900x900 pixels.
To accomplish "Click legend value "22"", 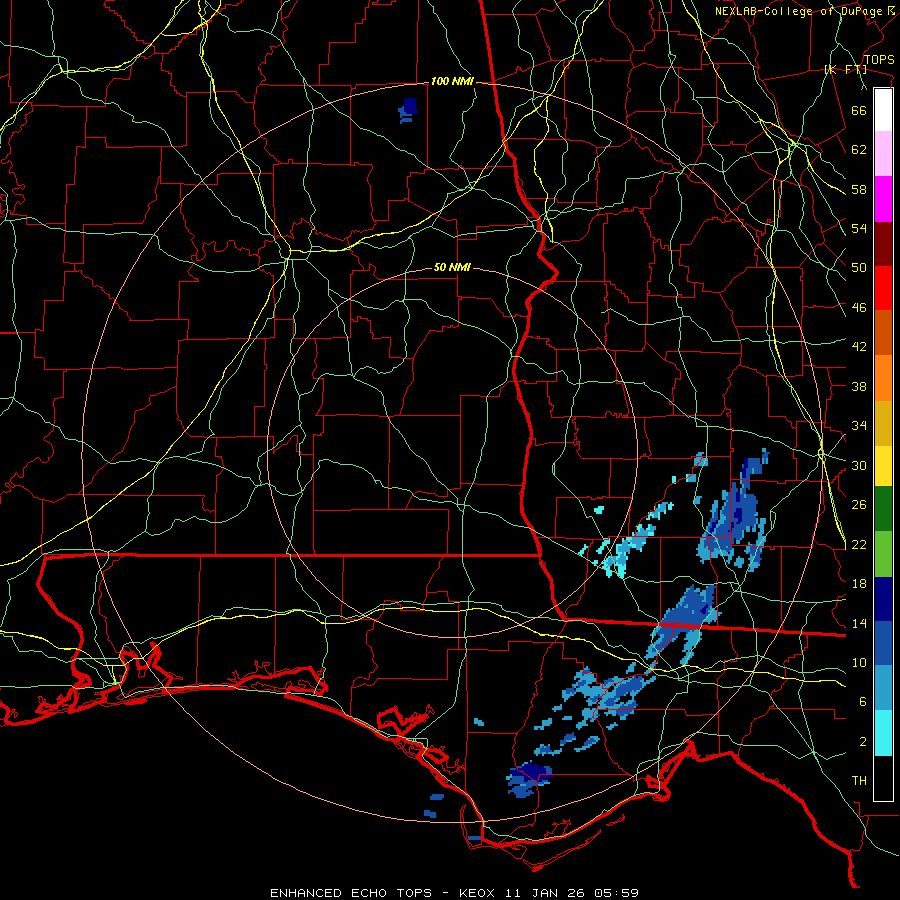I will [x=859, y=544].
